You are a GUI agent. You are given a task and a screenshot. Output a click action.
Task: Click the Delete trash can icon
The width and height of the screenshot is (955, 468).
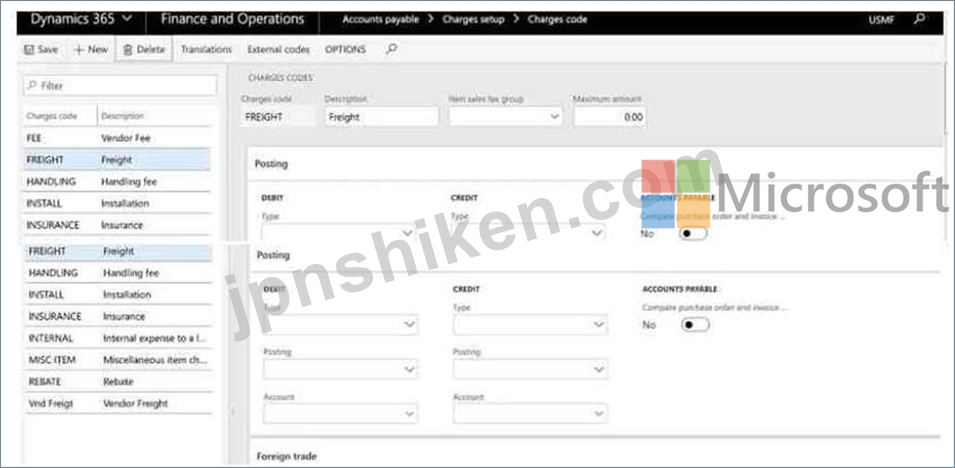128,50
